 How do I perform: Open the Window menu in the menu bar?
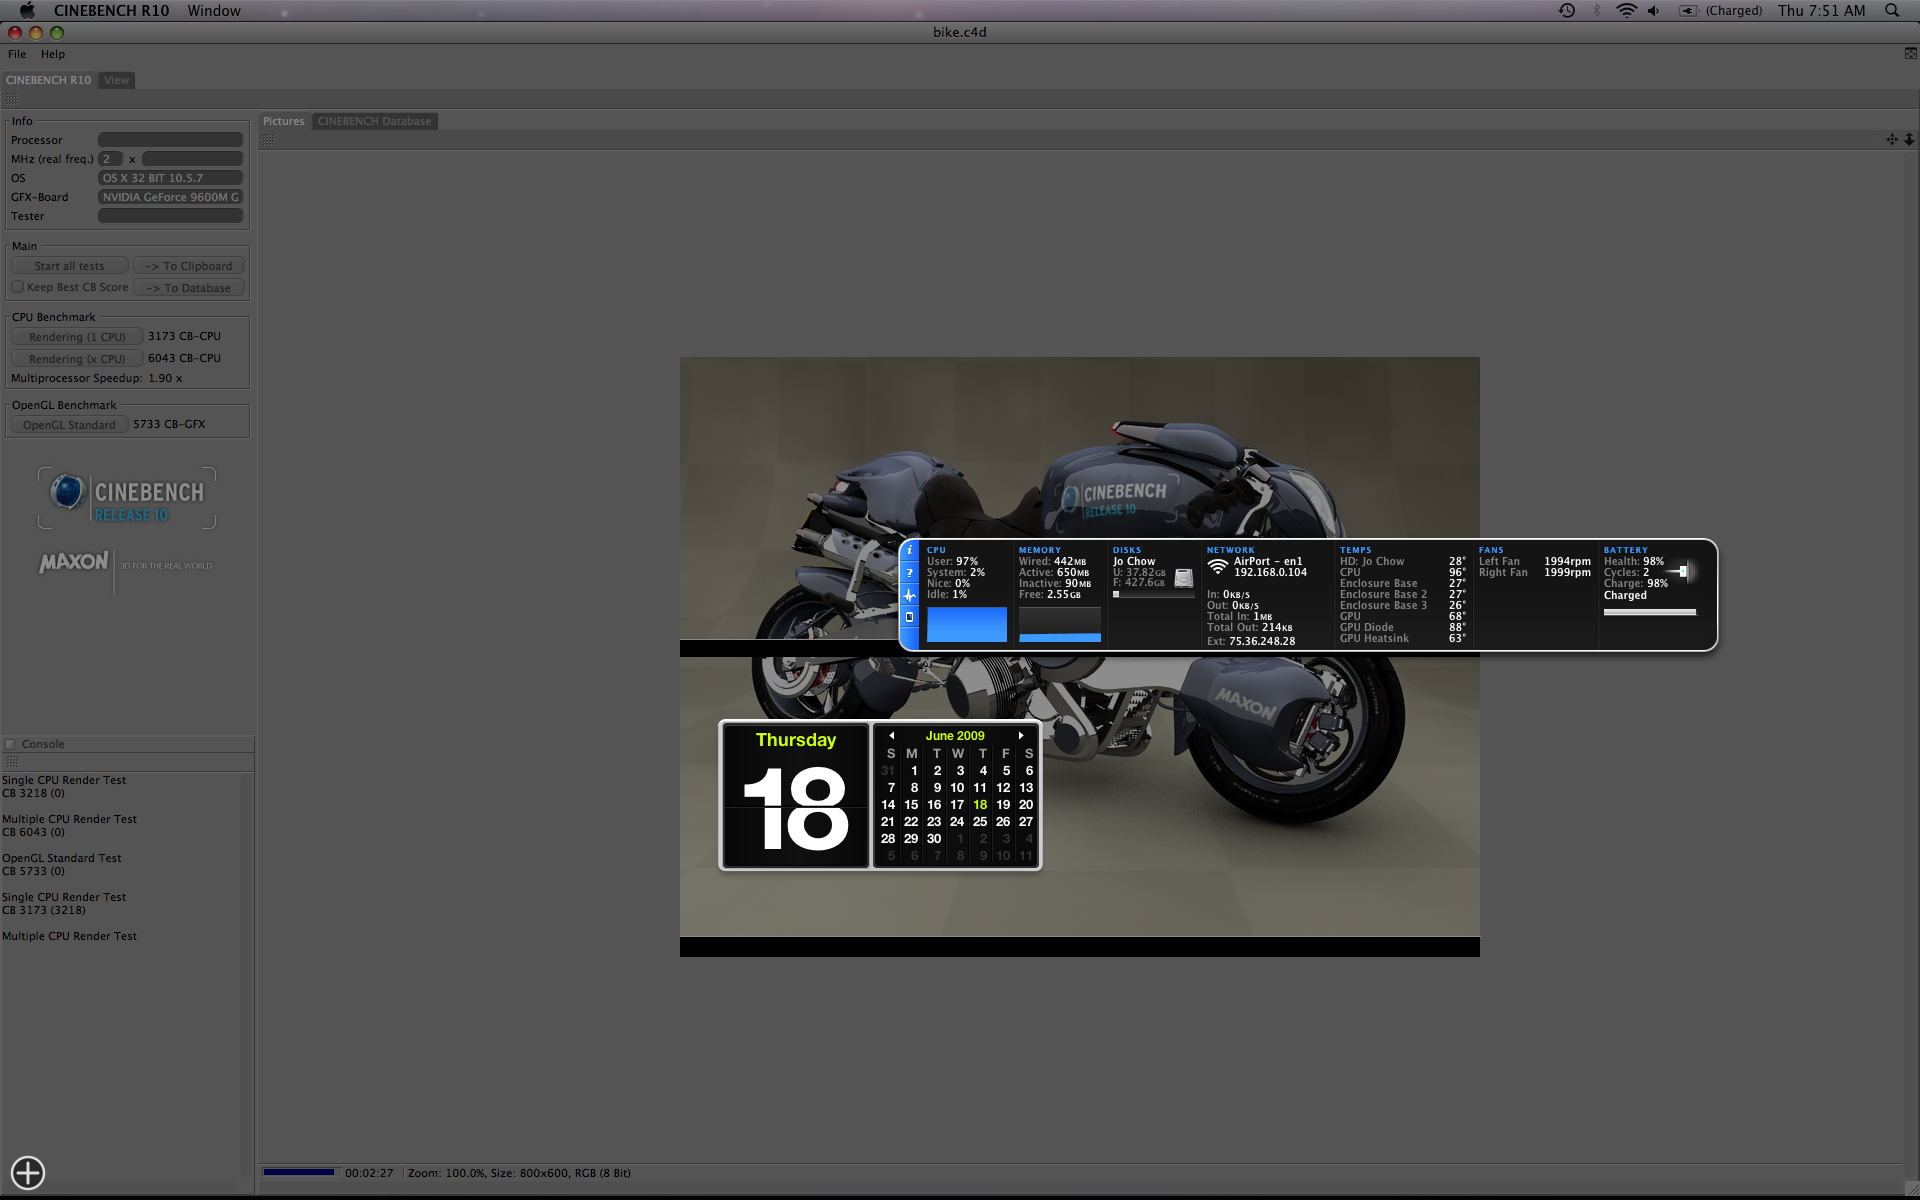coord(214,11)
